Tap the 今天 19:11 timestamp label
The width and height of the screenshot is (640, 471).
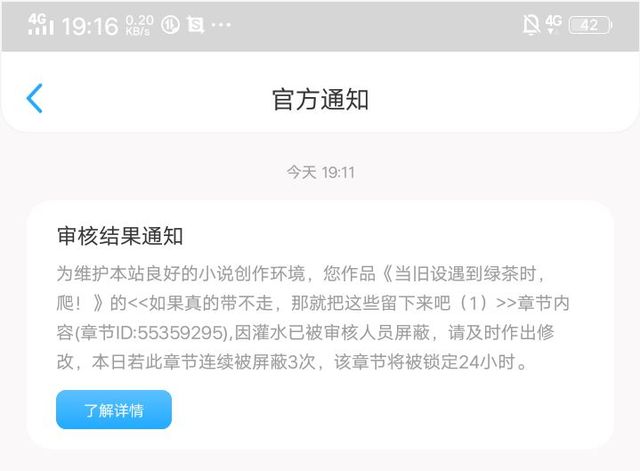pos(320,172)
